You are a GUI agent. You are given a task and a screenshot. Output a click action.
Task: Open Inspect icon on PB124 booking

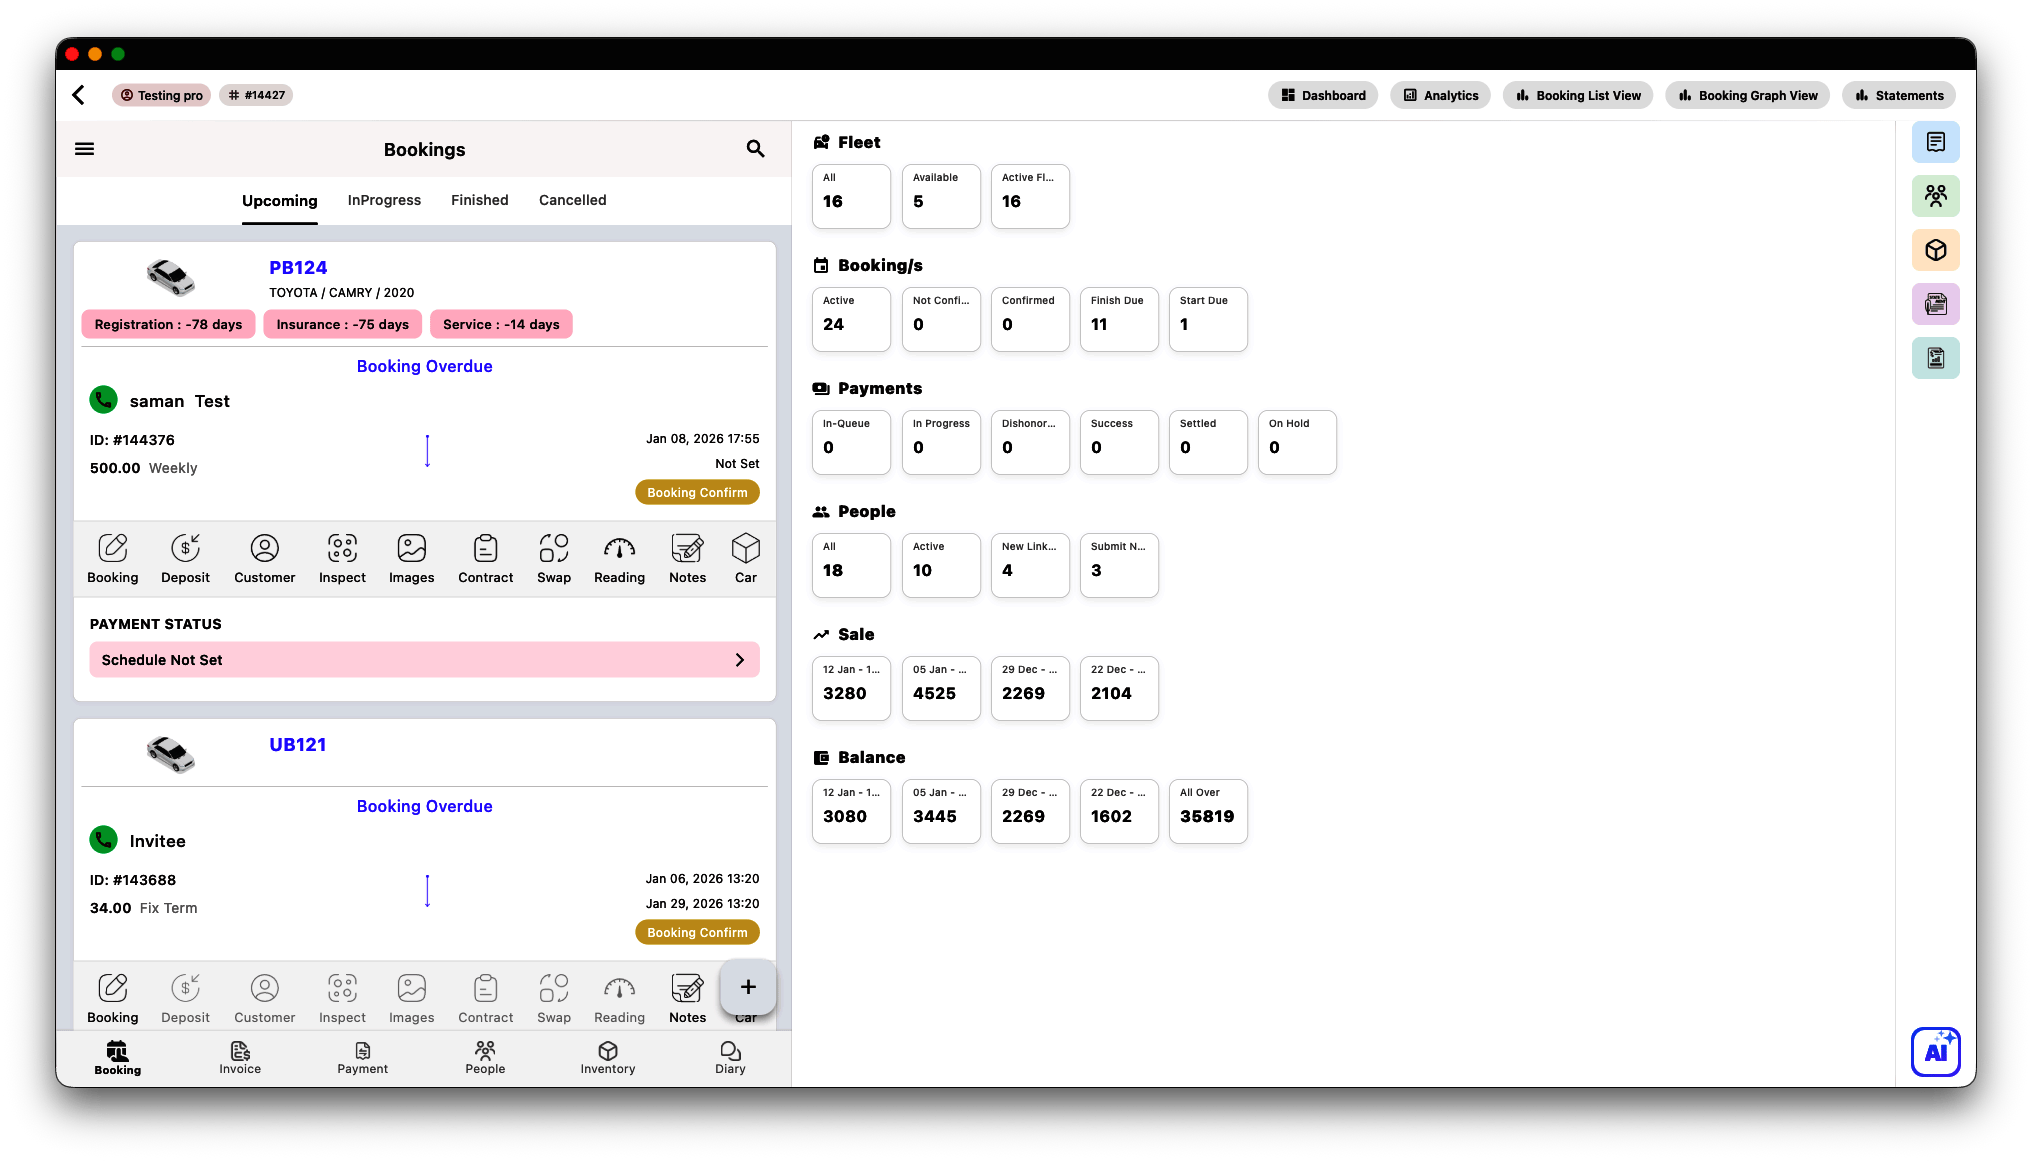coord(342,558)
